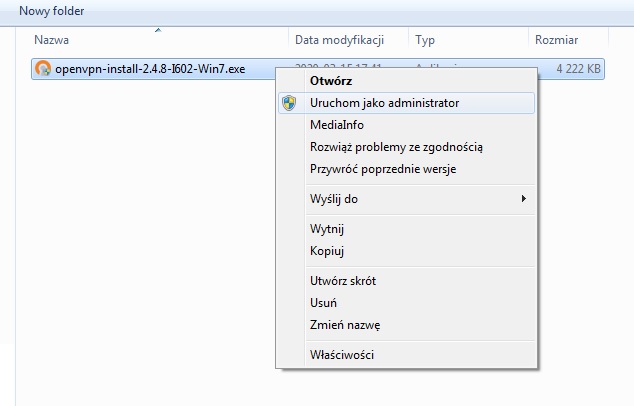The width and height of the screenshot is (634, 406).
Task: Click the Wyślij do menu item
Action: click(x=334, y=199)
